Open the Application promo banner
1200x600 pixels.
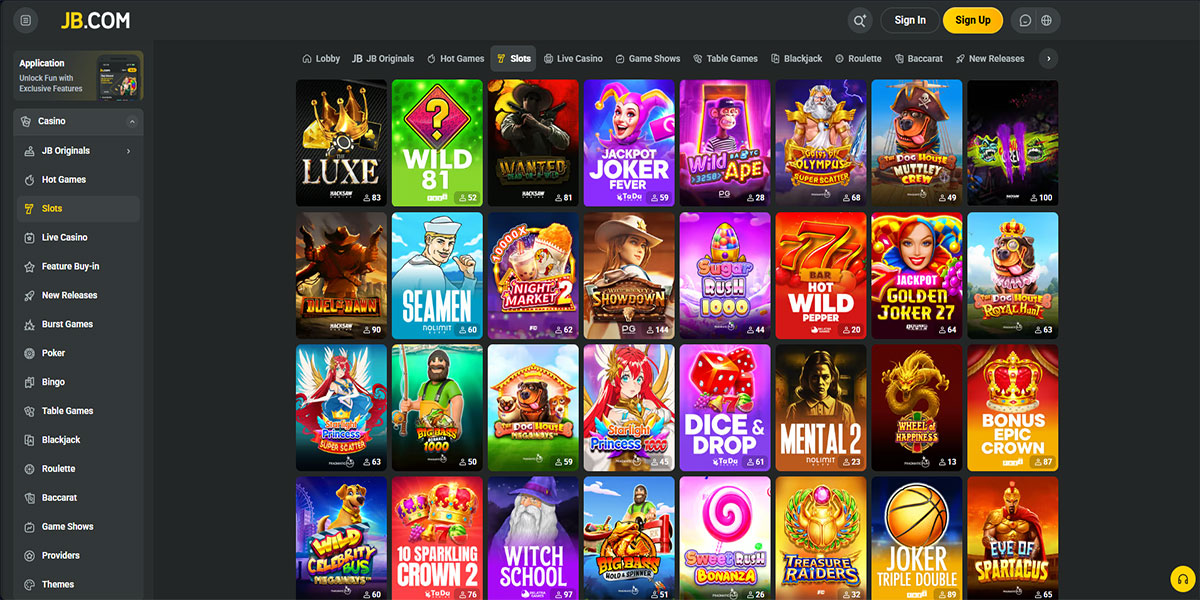79,76
